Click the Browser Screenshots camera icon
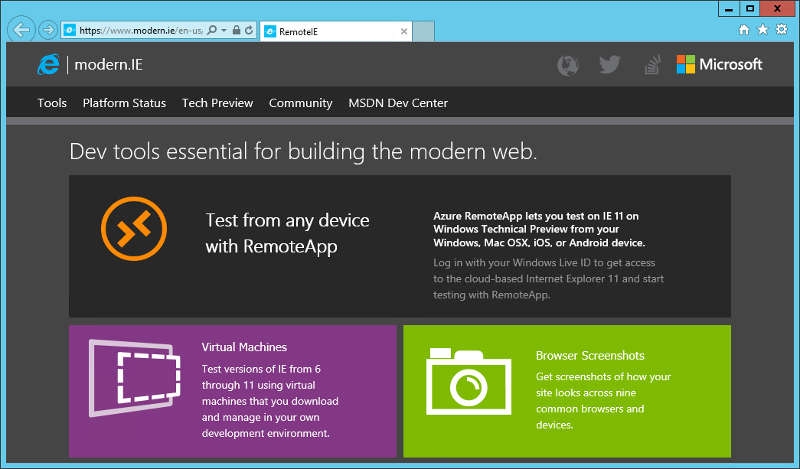Screen dimensions: 800x469 pos(468,381)
